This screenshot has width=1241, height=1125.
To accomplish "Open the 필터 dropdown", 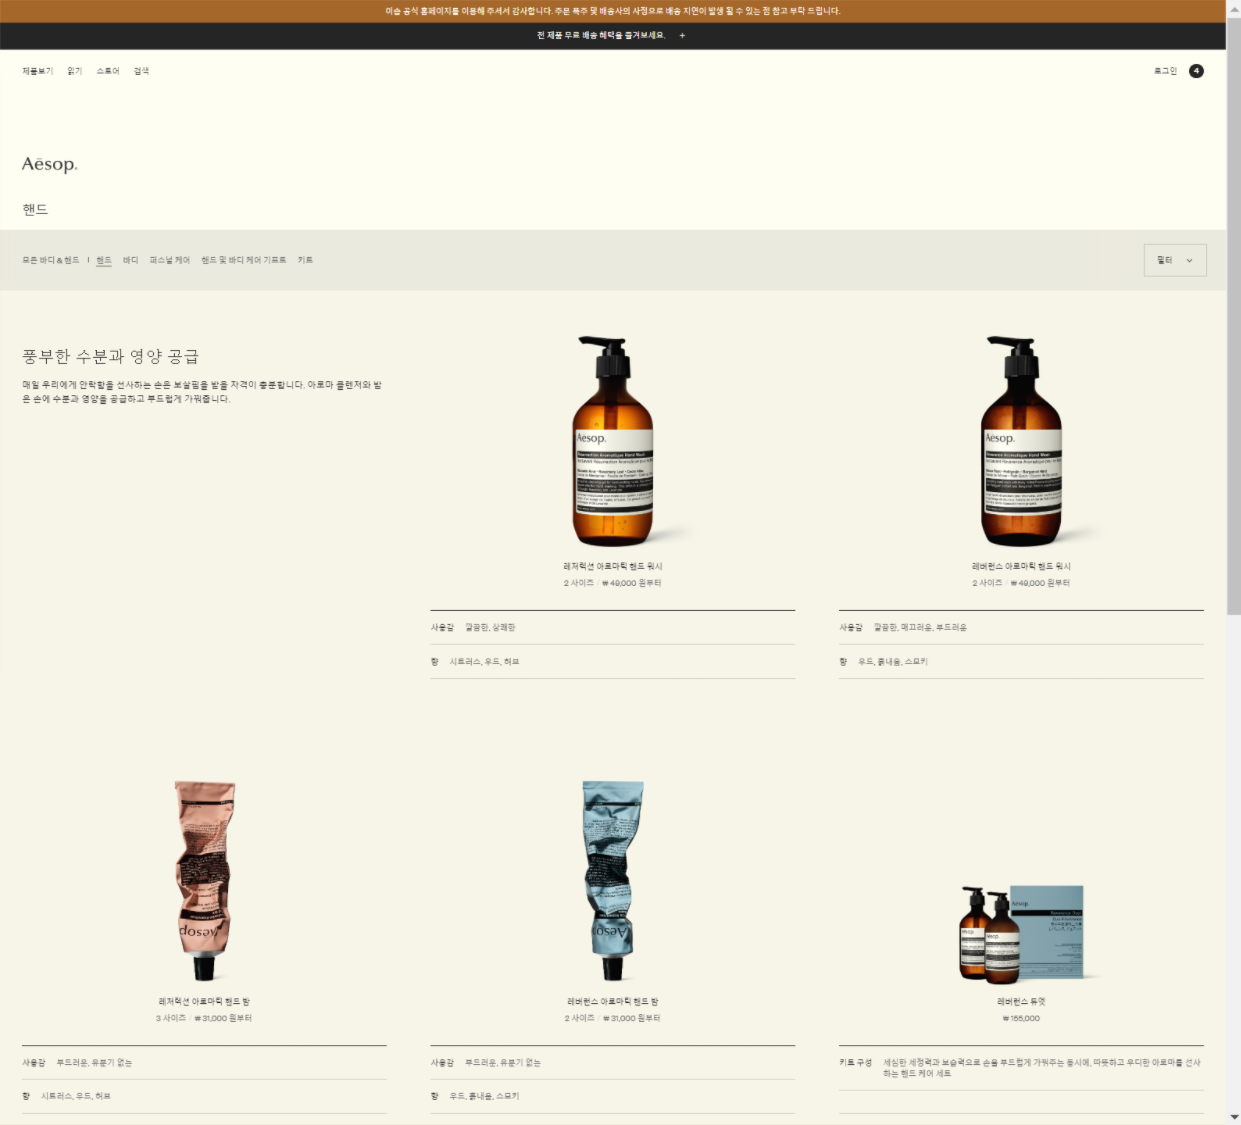I will tap(1175, 260).
